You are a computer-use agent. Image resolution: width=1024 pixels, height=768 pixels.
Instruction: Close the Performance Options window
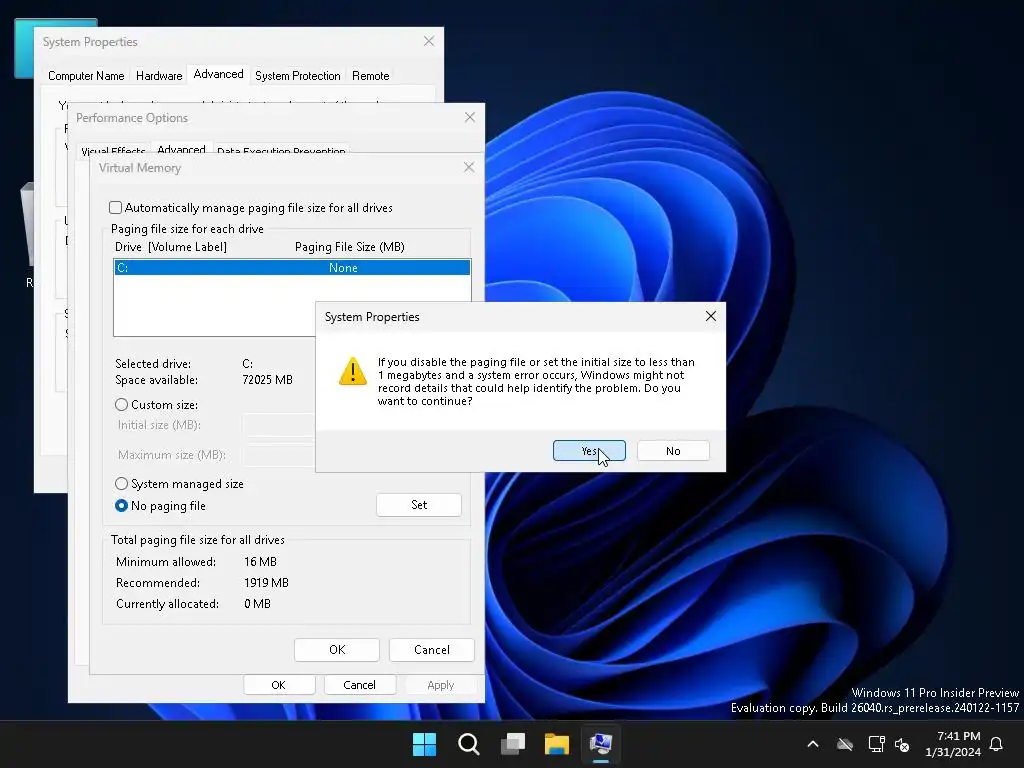470,117
